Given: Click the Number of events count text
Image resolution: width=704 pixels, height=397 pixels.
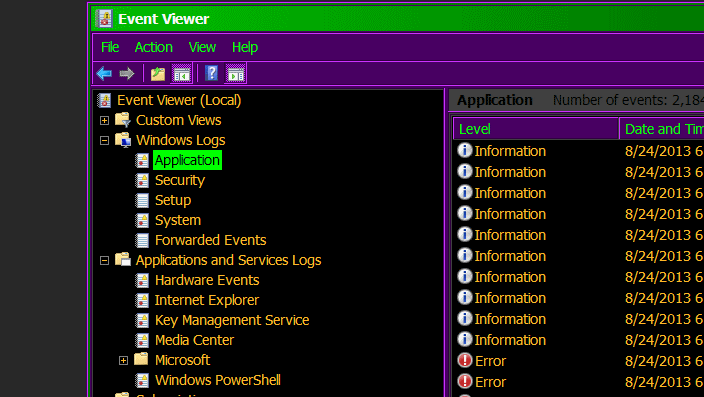Looking at the screenshot, I should (x=628, y=100).
